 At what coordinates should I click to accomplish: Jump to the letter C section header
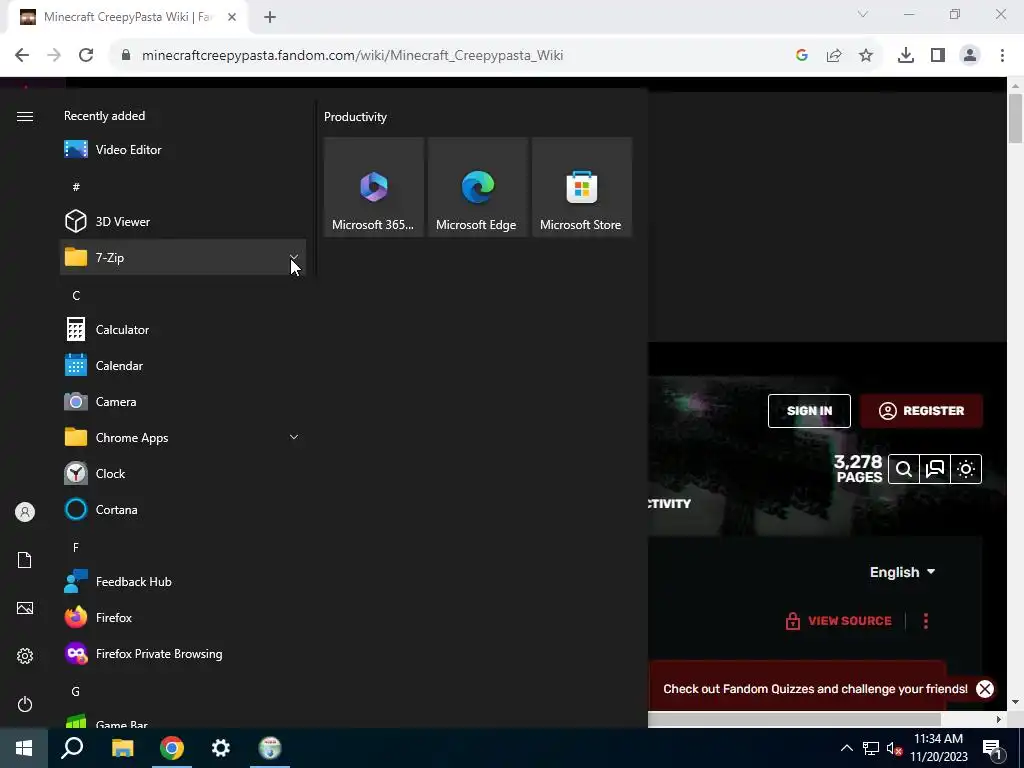tap(76, 296)
